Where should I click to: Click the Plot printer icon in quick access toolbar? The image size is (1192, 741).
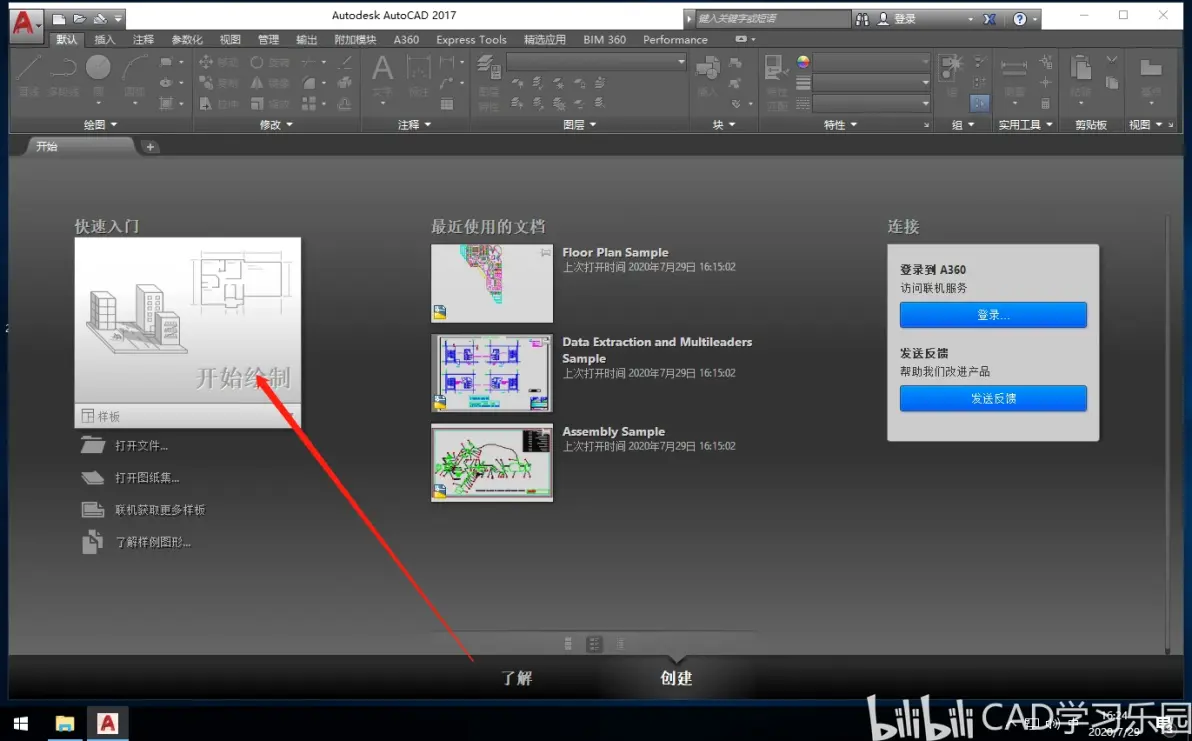tap(100, 18)
